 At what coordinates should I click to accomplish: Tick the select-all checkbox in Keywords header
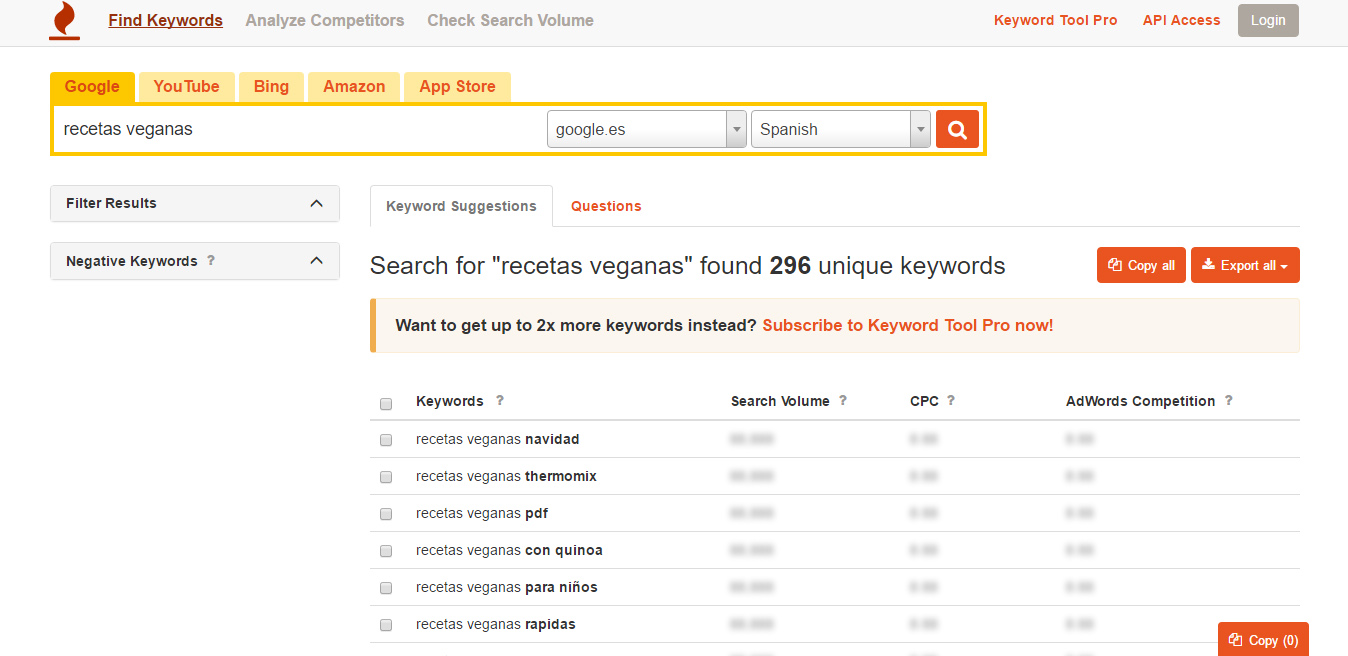coord(386,404)
